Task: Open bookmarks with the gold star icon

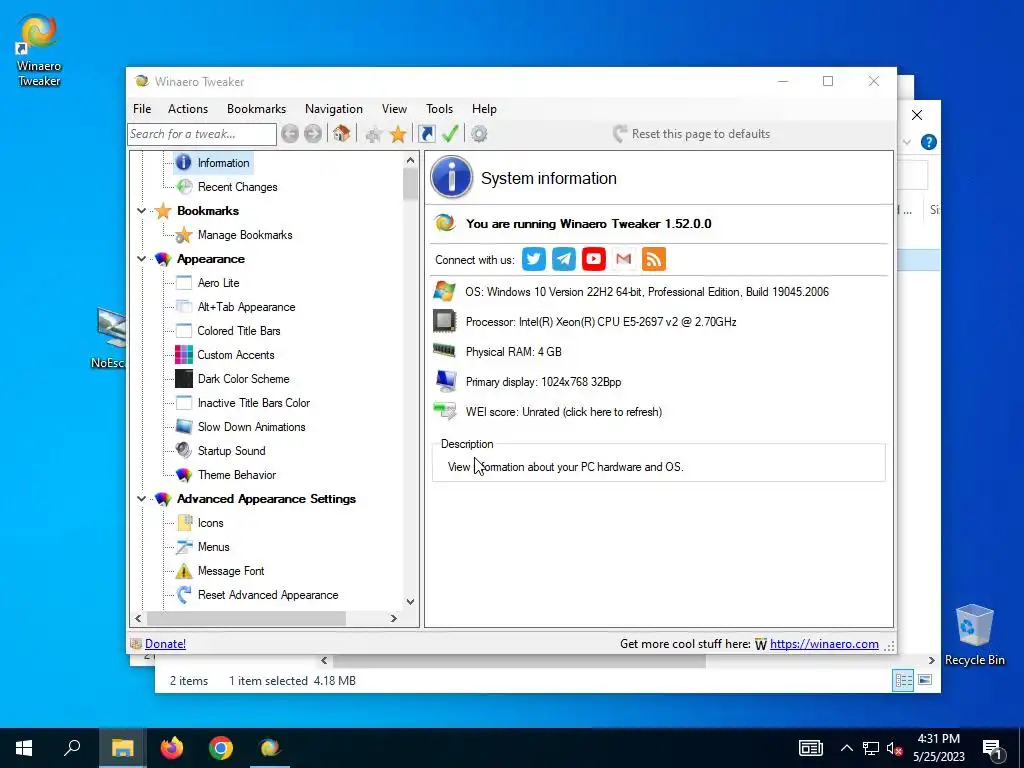Action: (398, 135)
